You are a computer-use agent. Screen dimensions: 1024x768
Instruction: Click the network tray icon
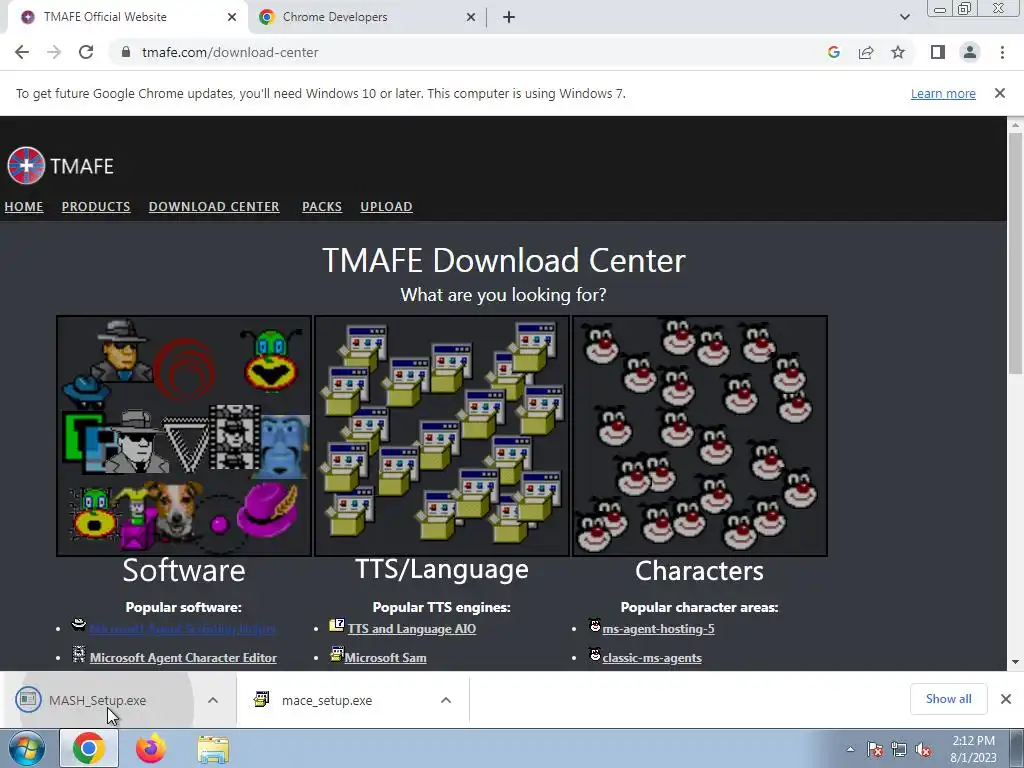pos(899,750)
